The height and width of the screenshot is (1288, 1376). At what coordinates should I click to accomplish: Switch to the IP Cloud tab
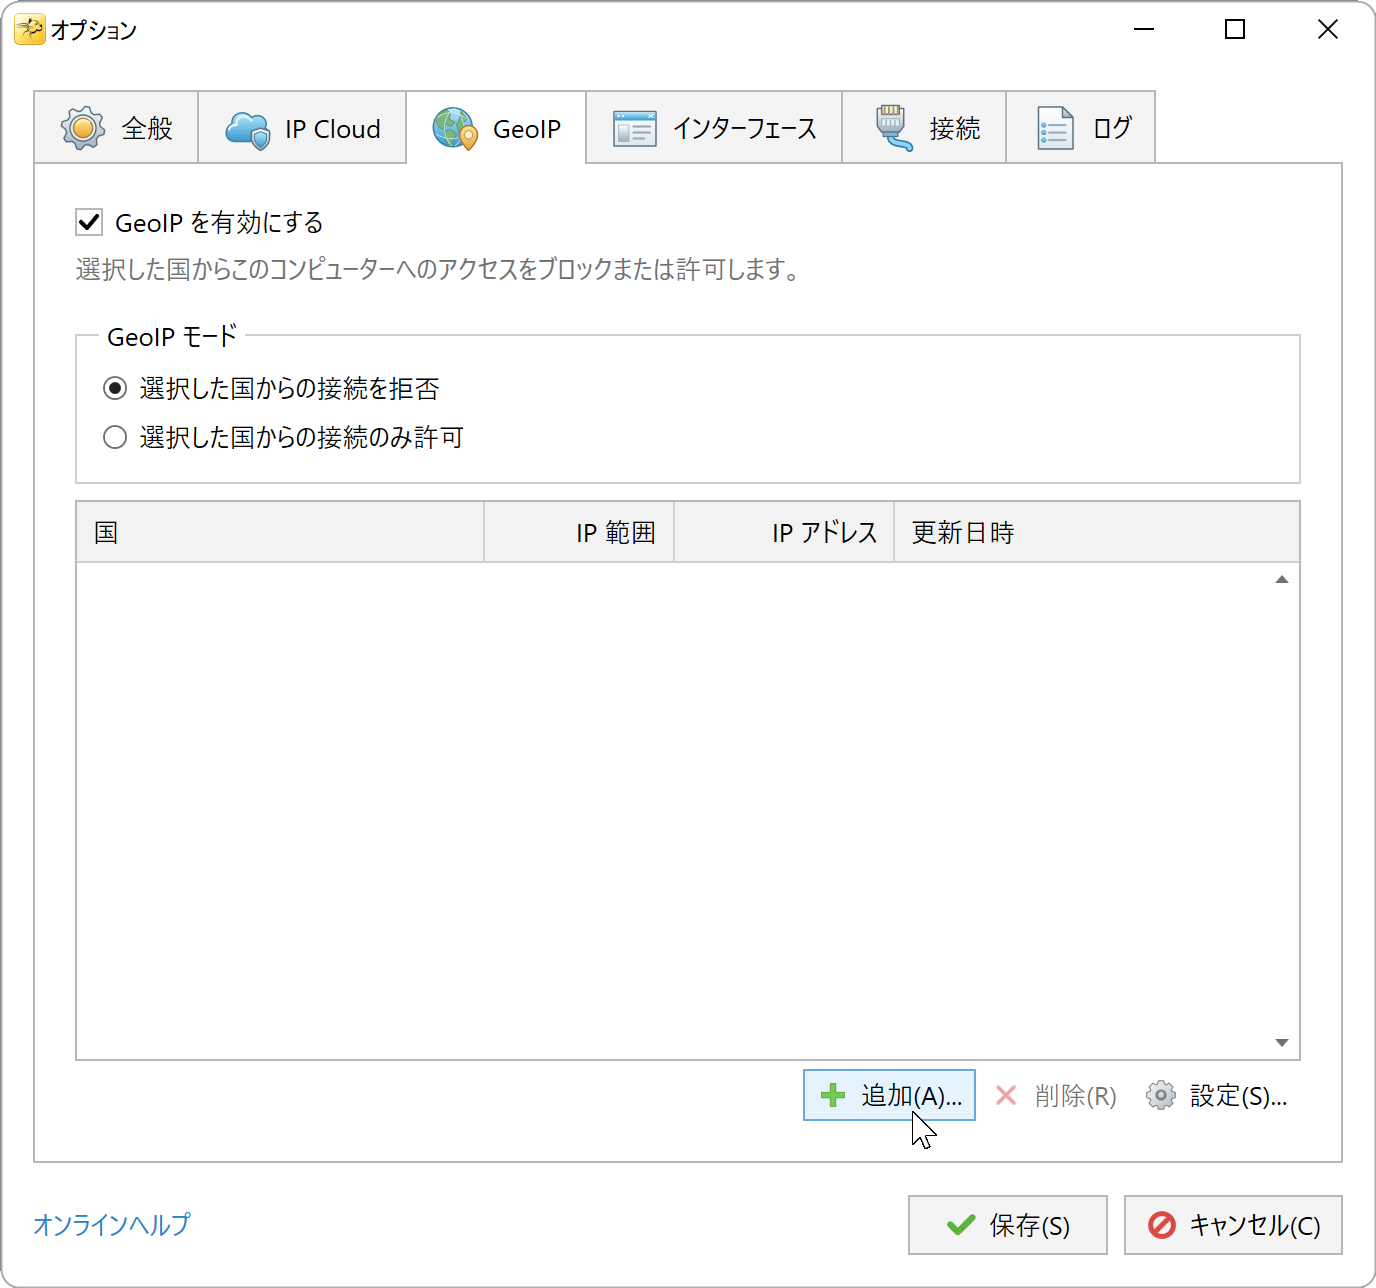pos(302,128)
